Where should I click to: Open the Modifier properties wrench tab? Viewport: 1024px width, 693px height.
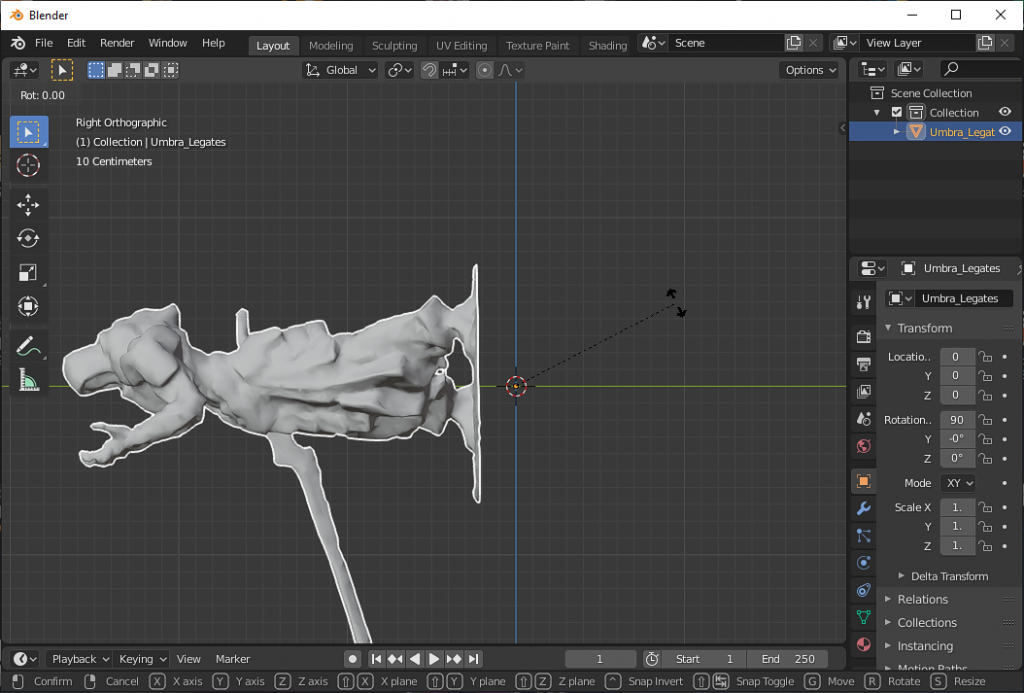(x=863, y=507)
